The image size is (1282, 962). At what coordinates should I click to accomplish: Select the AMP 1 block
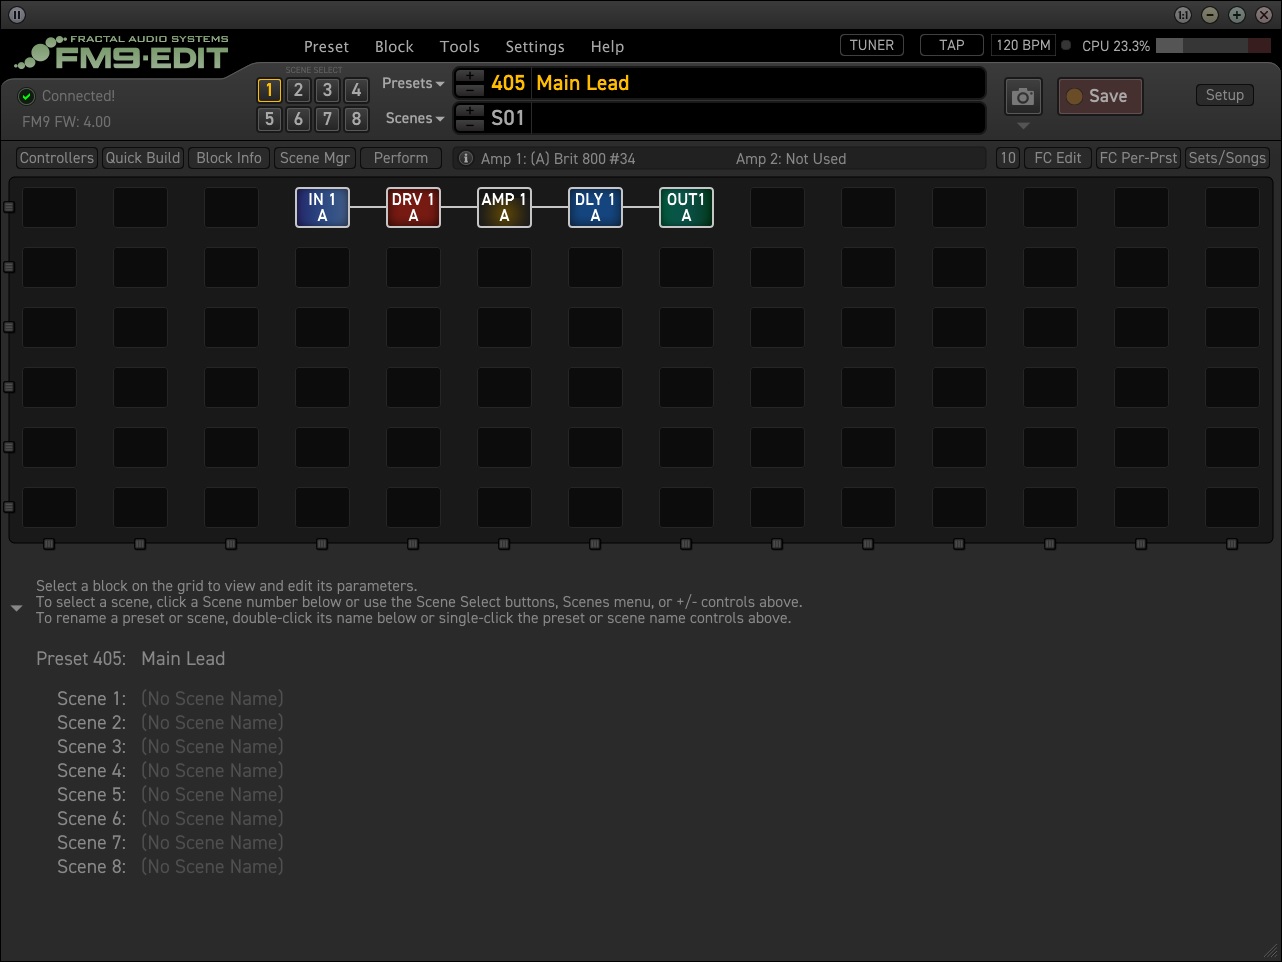coord(504,207)
